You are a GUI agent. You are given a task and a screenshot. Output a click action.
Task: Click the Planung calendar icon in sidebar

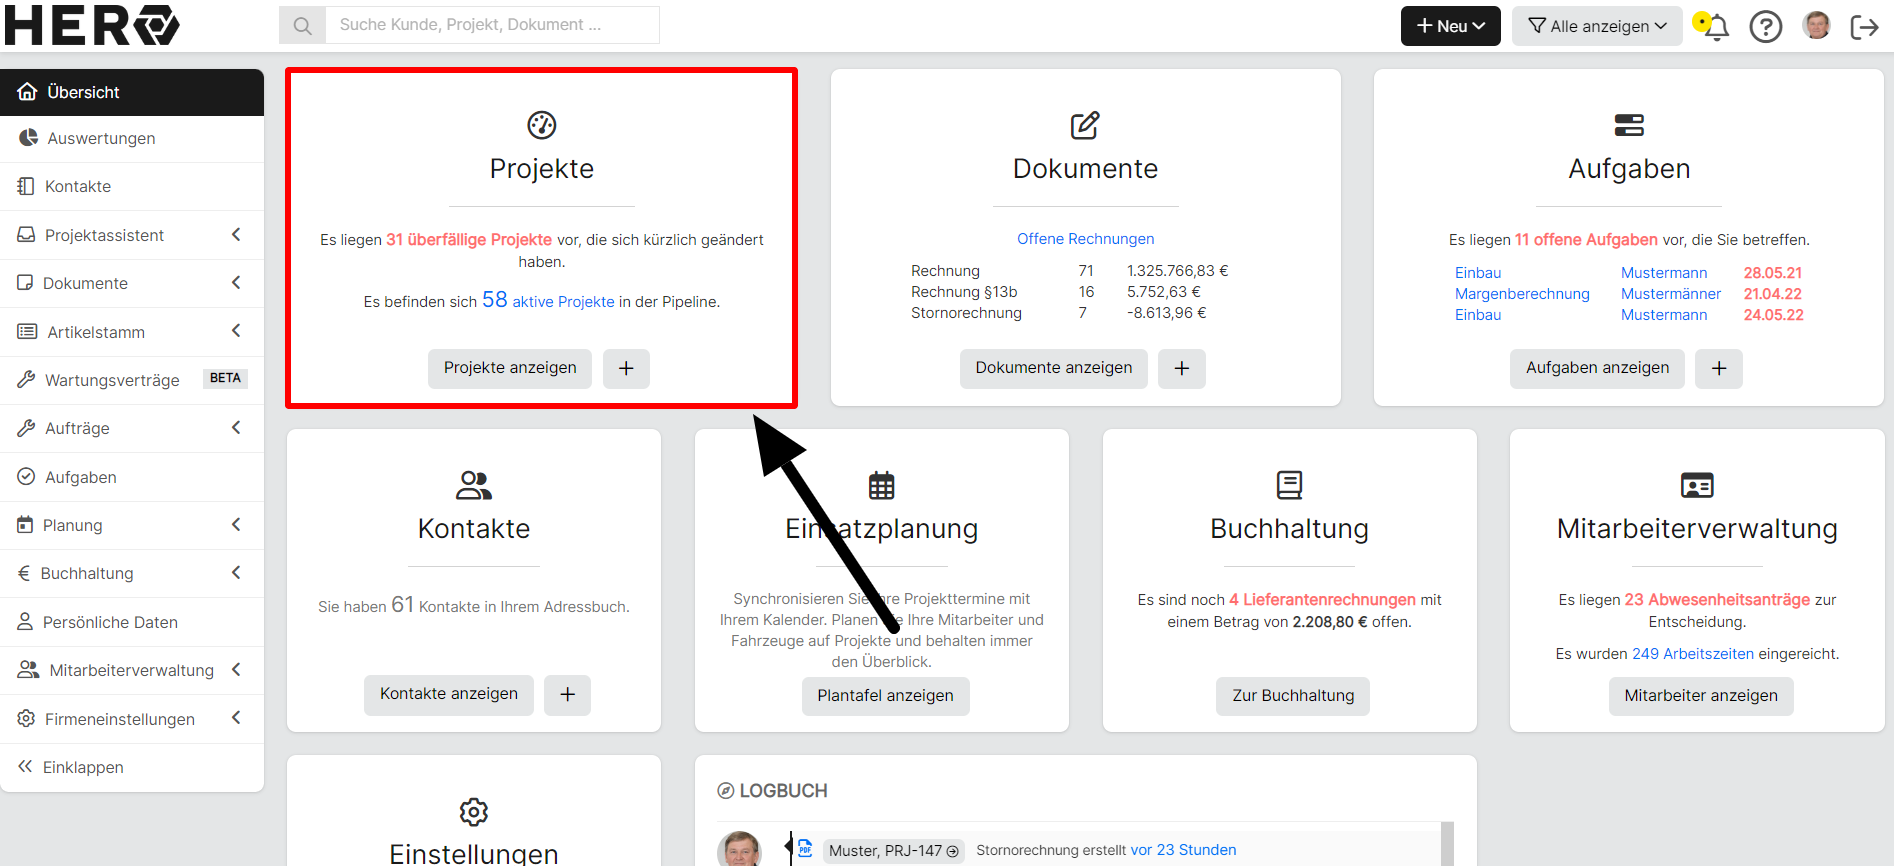pyautogui.click(x=25, y=524)
